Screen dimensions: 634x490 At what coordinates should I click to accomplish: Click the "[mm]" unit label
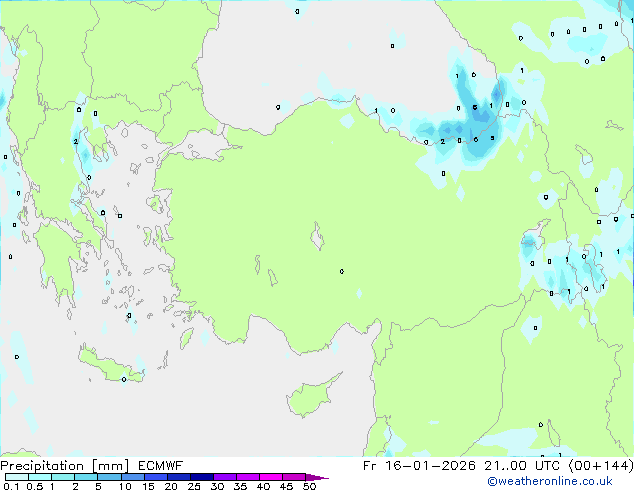tap(110, 466)
